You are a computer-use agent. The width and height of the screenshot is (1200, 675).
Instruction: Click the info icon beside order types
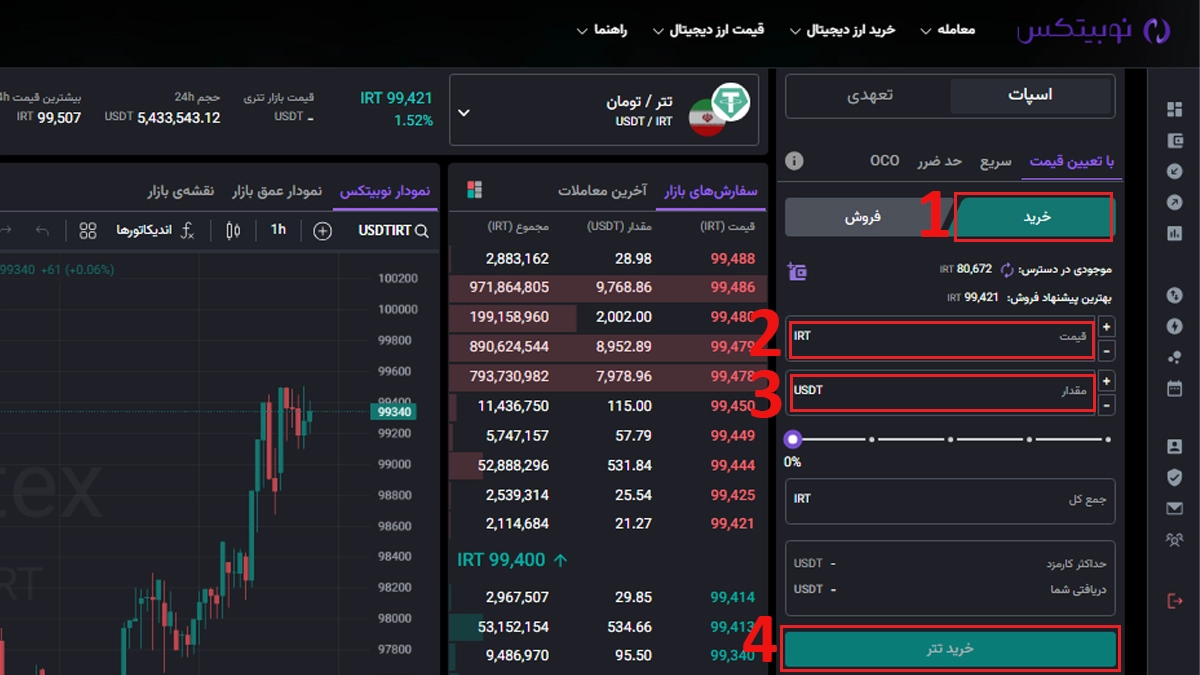click(x=795, y=161)
